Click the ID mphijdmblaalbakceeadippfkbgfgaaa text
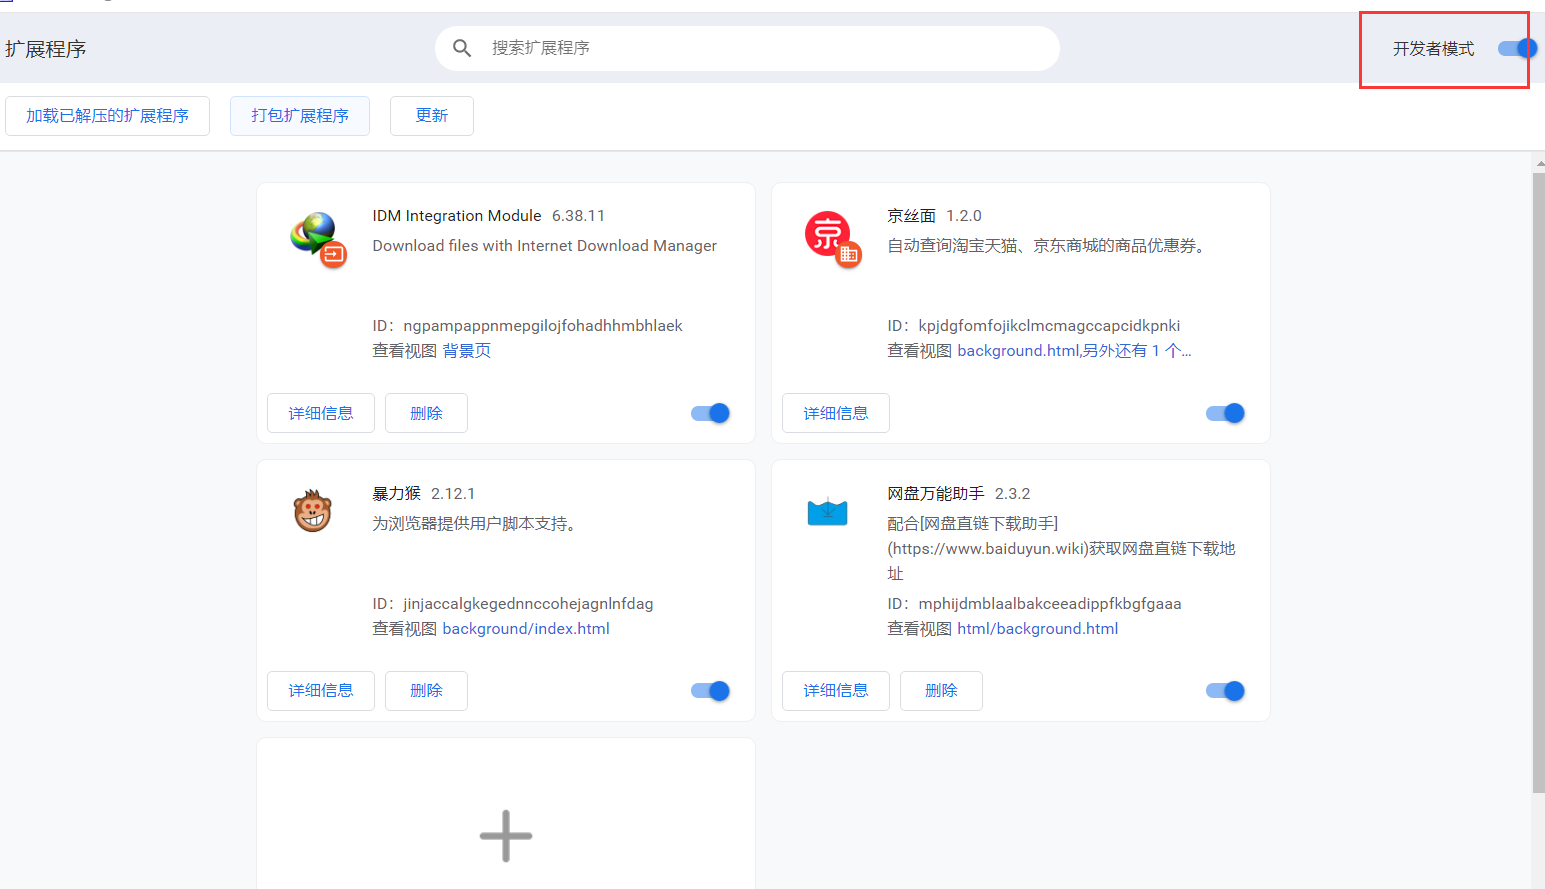1545x889 pixels. click(x=1034, y=604)
